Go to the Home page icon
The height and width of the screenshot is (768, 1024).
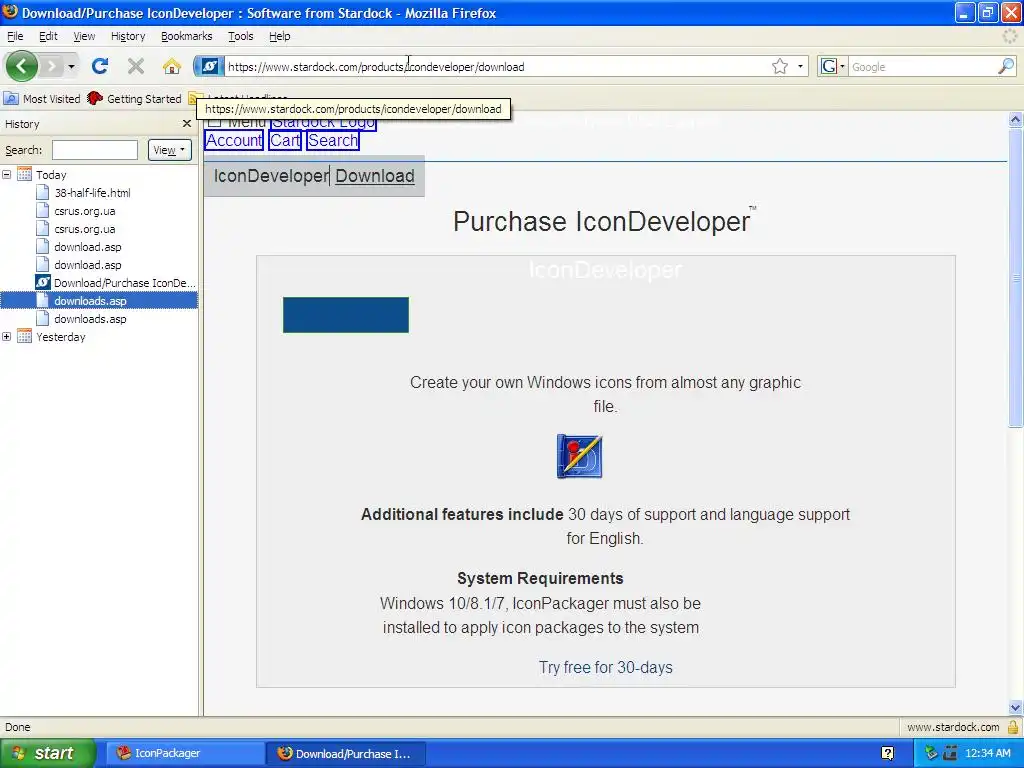(172, 66)
